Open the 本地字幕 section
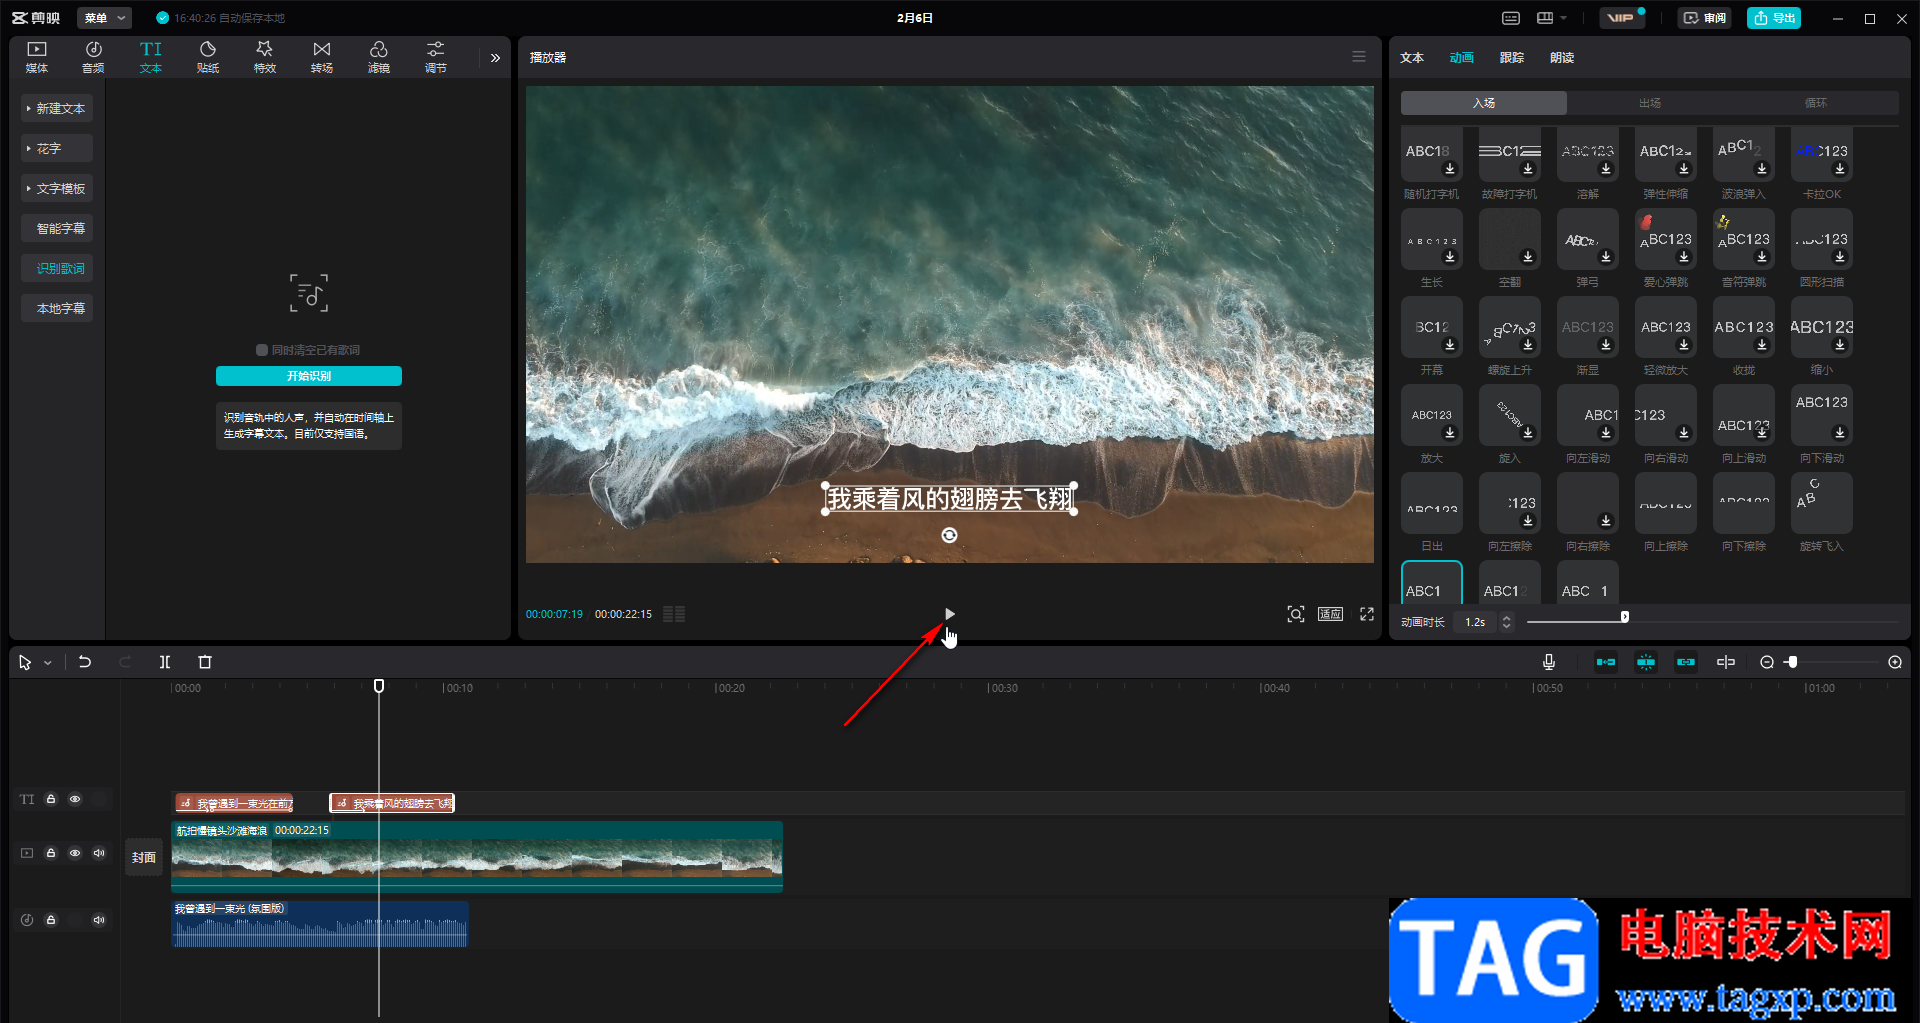The height and width of the screenshot is (1023, 1920). pos(57,308)
